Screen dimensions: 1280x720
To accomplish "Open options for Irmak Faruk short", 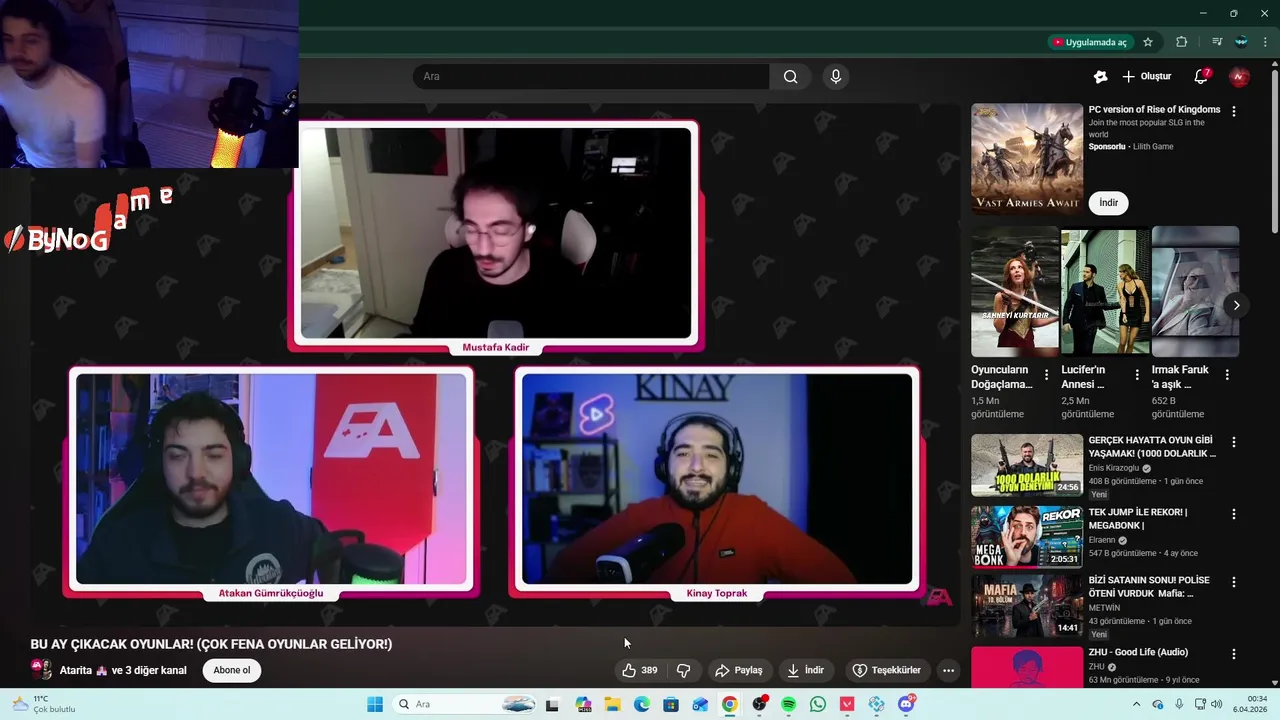I will tap(1227, 375).
